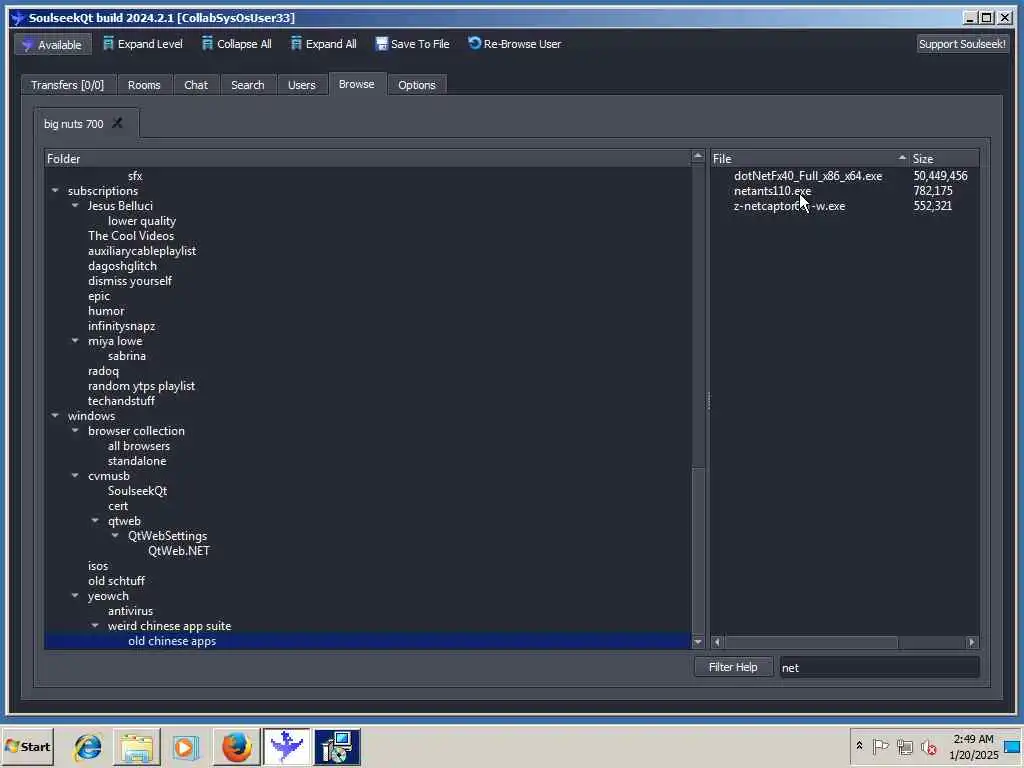Collapse weird chinese app suite arrow
This screenshot has width=1024, height=768.
tap(95, 626)
